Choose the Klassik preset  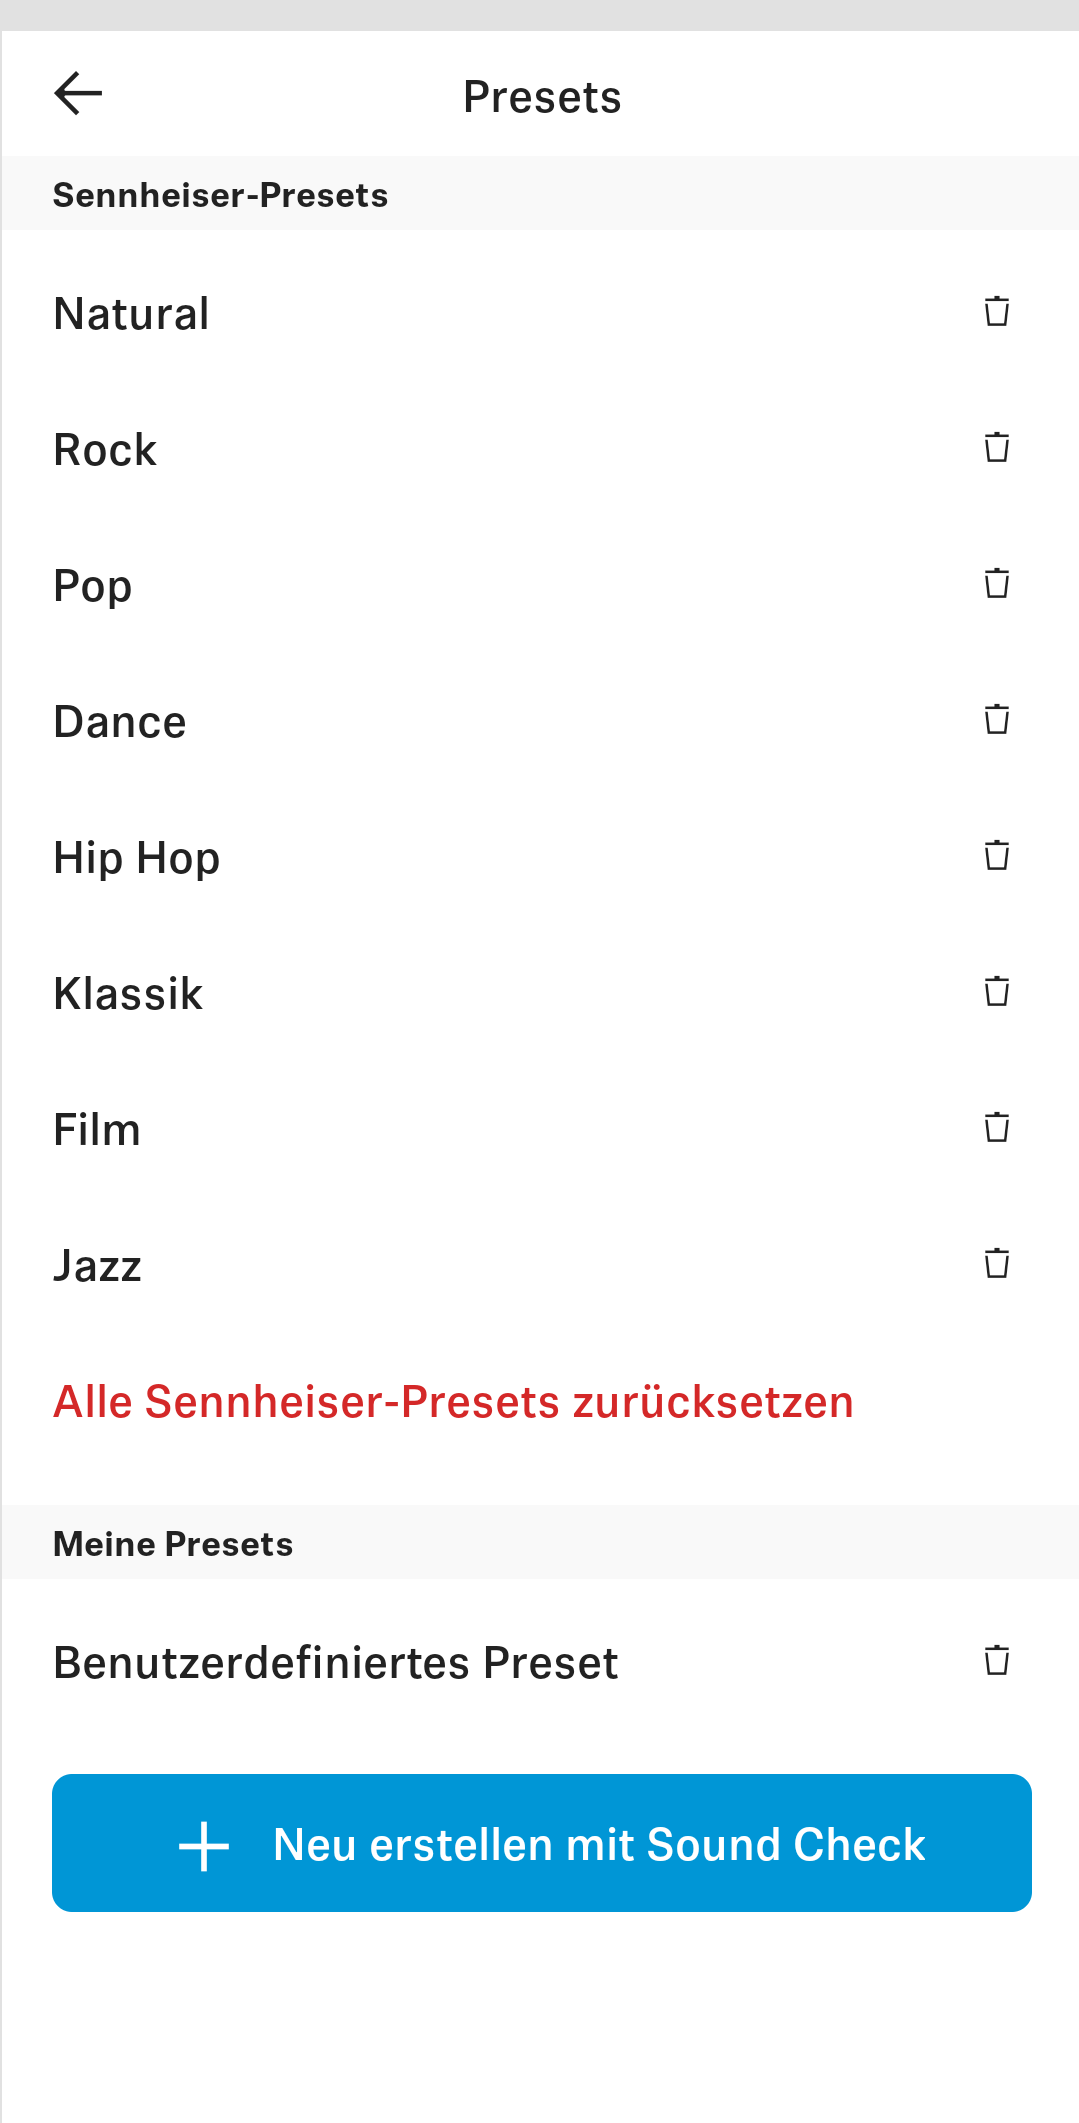click(128, 994)
